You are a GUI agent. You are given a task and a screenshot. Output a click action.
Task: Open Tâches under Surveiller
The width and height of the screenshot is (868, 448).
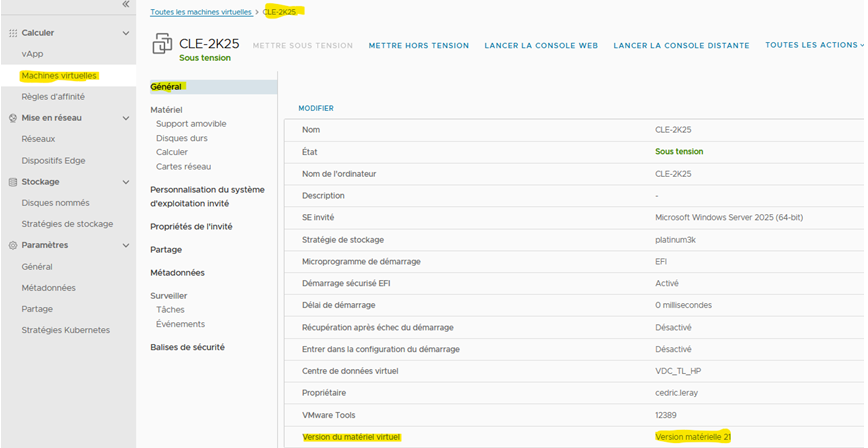coord(170,310)
